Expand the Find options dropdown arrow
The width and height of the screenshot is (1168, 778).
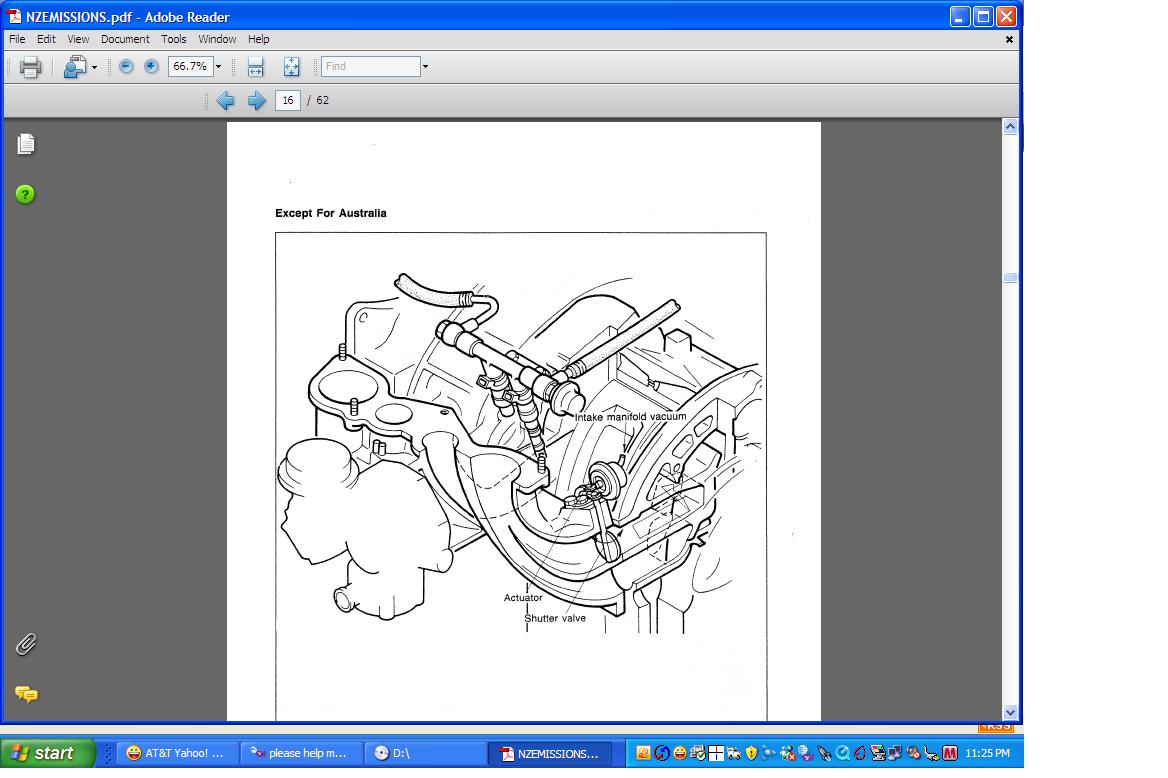coord(425,67)
